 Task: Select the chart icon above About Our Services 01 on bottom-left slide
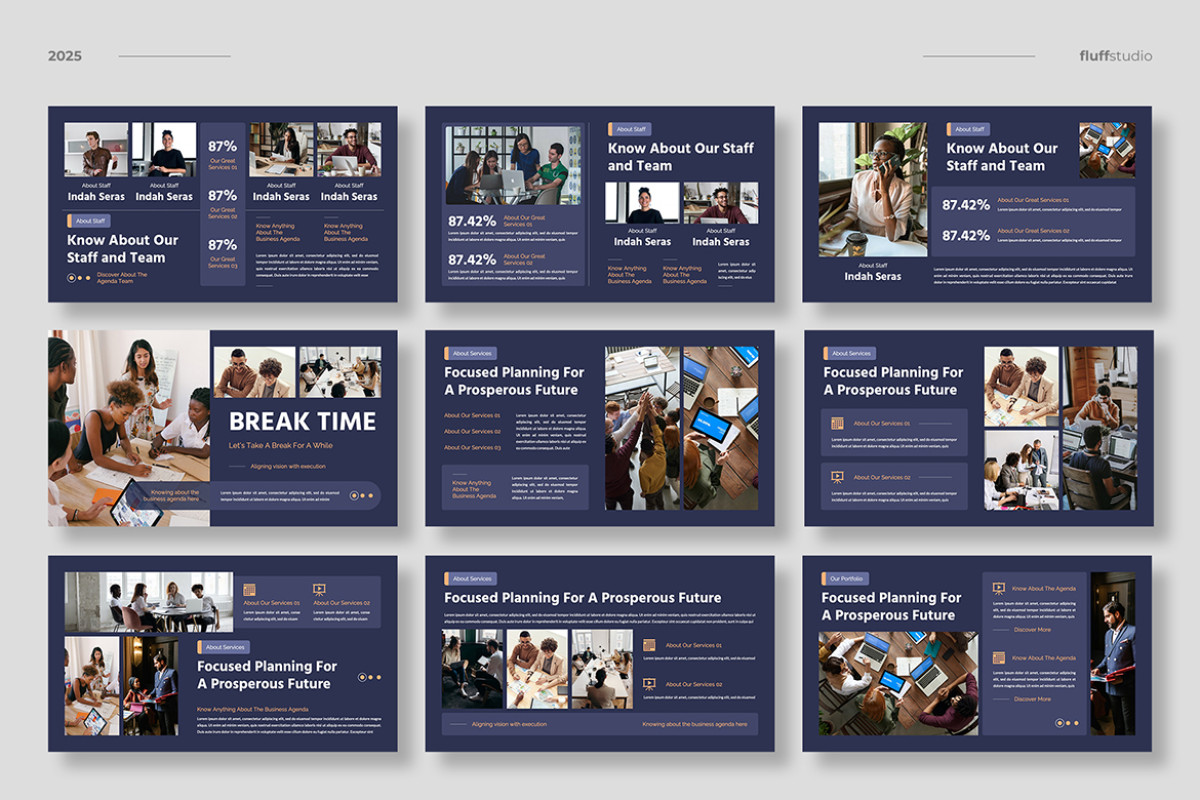(x=249, y=589)
